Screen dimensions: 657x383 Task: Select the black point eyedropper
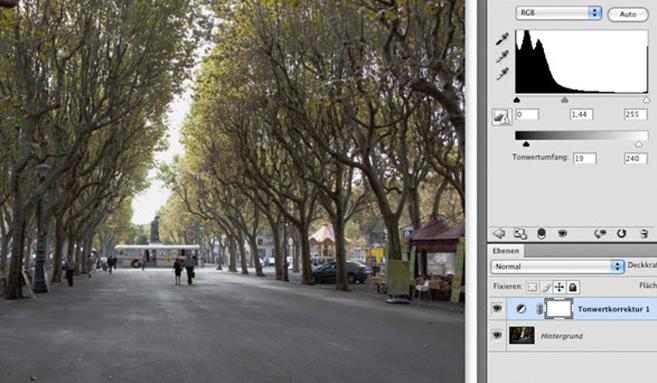[502, 39]
